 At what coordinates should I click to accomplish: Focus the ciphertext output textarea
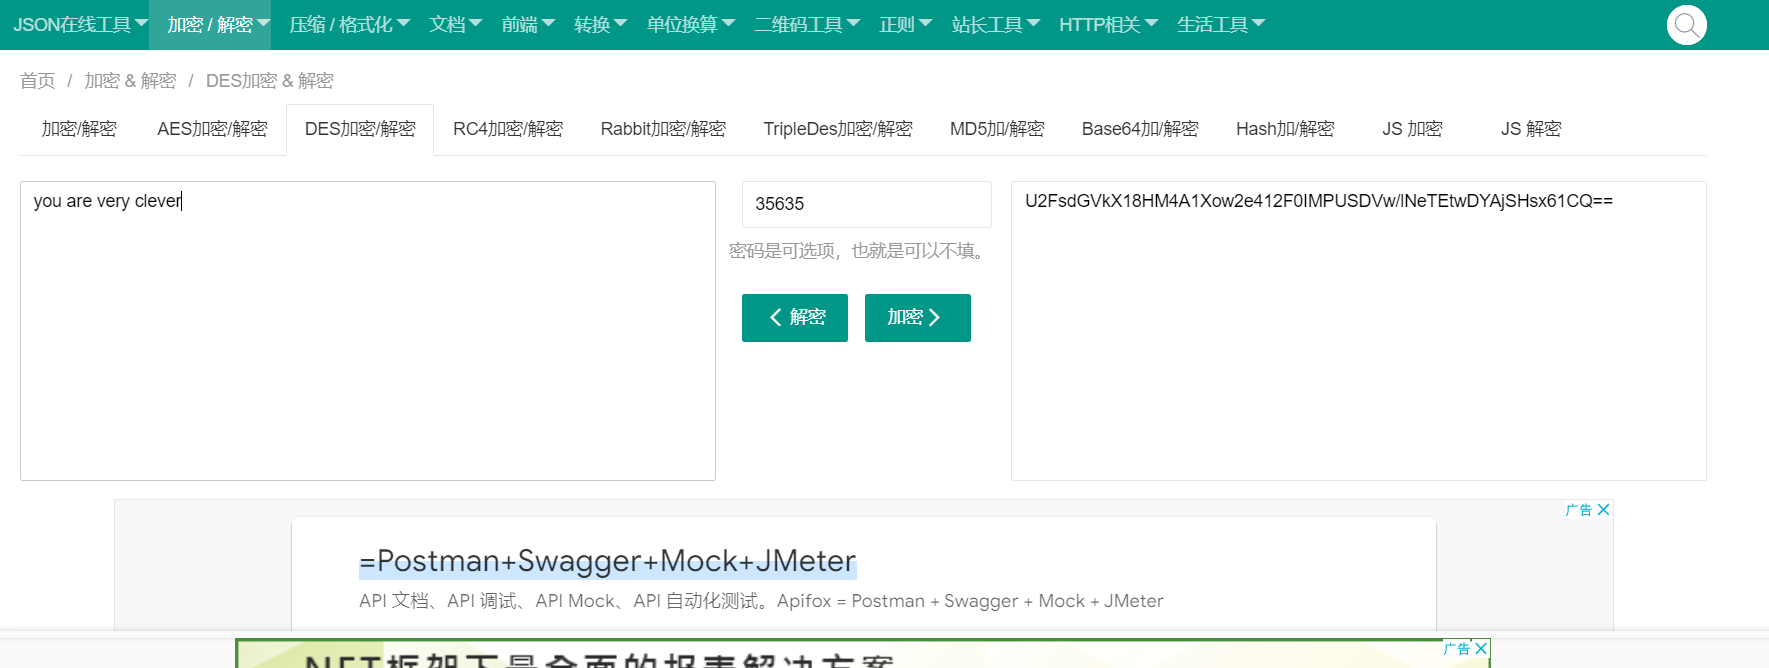click(1359, 331)
